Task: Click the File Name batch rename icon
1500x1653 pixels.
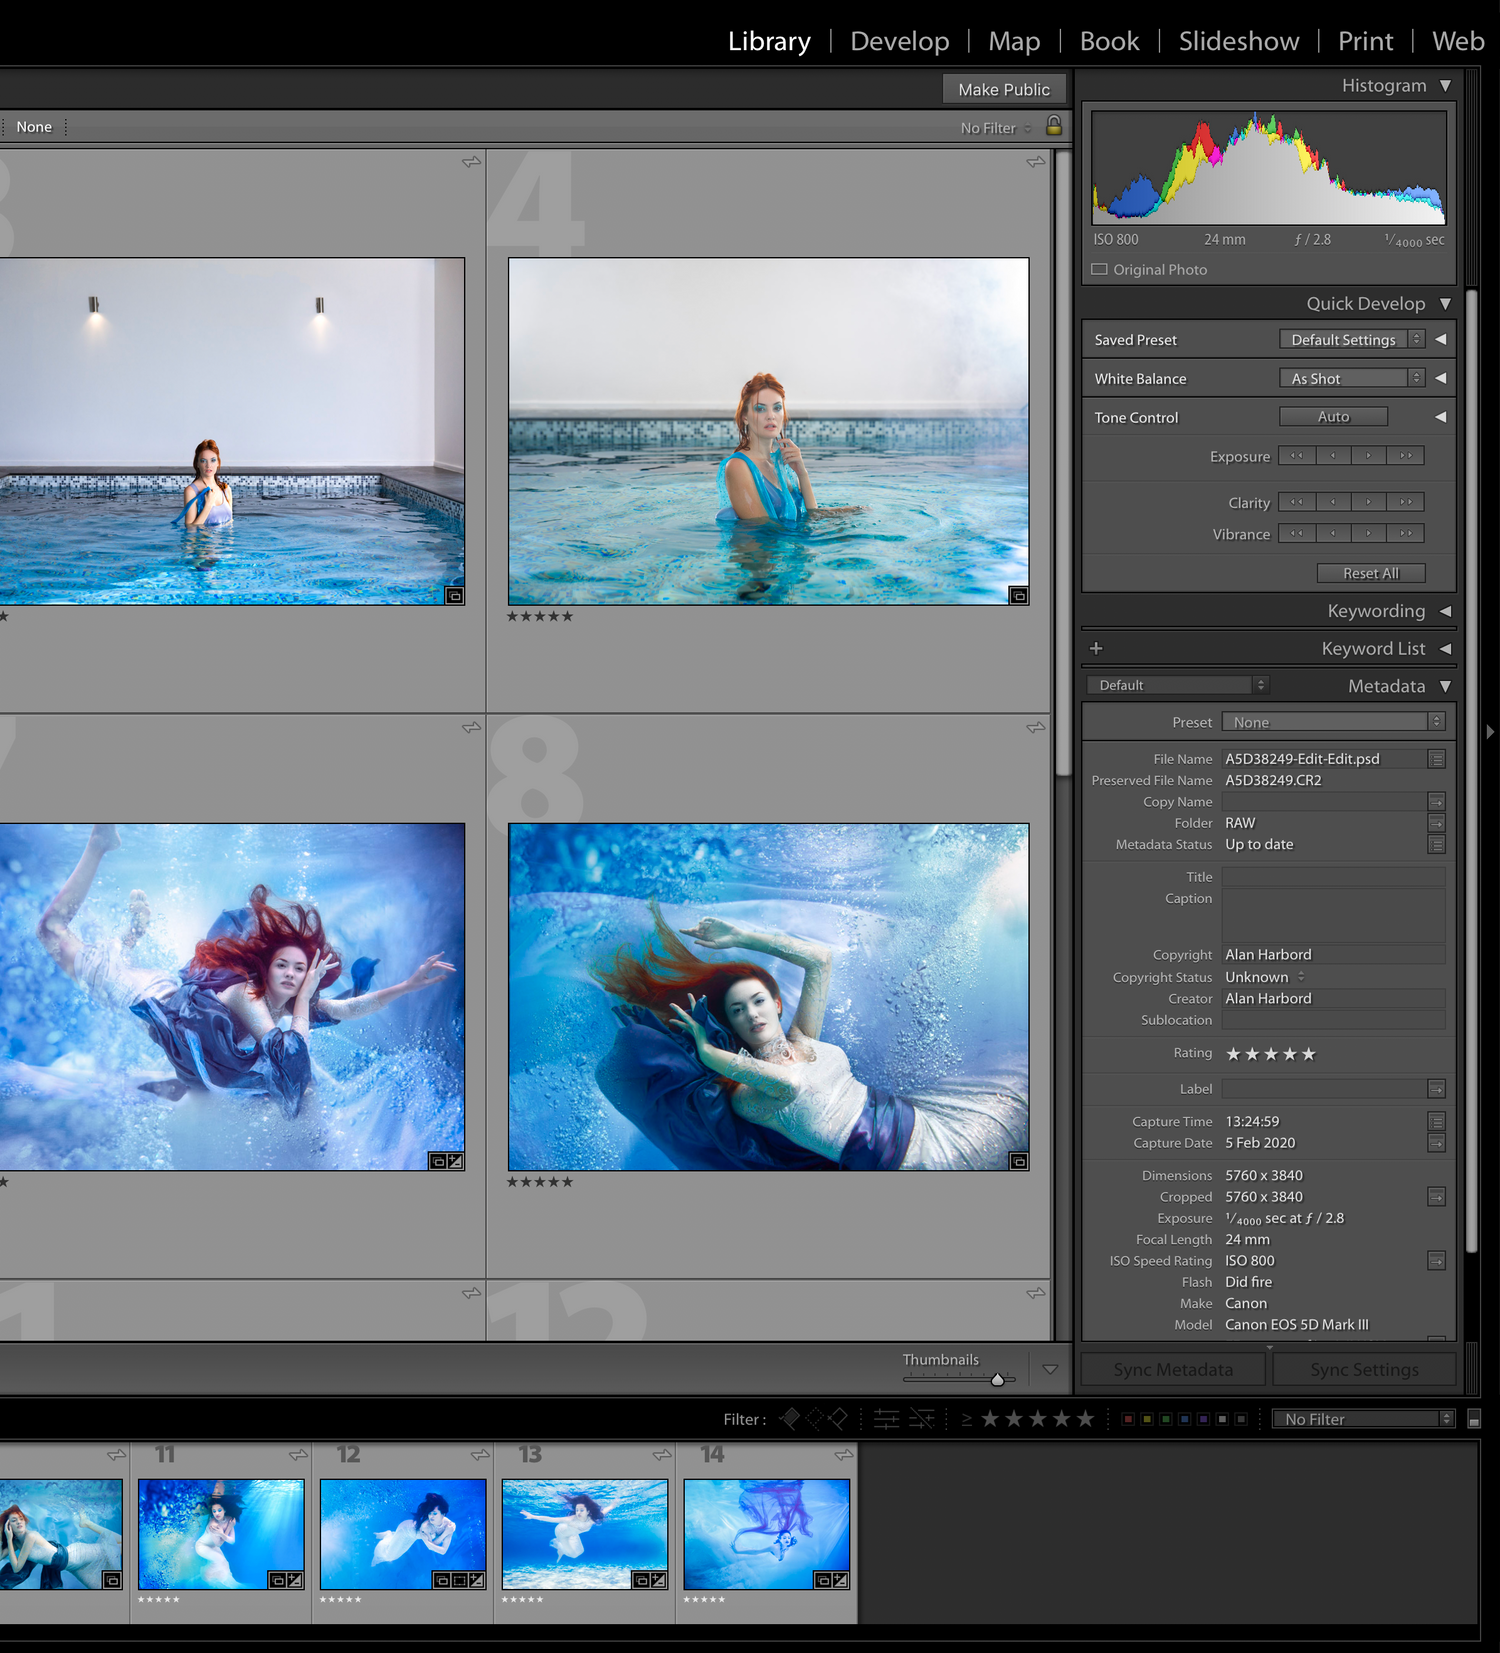Action: pos(1436,759)
